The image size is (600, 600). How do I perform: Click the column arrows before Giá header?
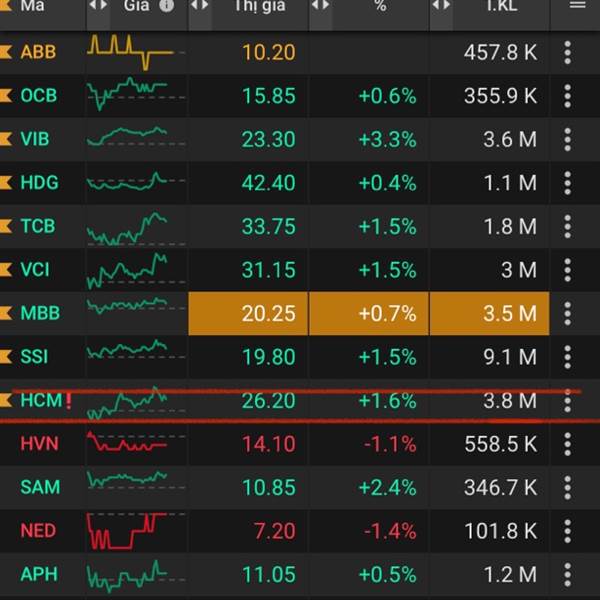pyautogui.click(x=98, y=5)
